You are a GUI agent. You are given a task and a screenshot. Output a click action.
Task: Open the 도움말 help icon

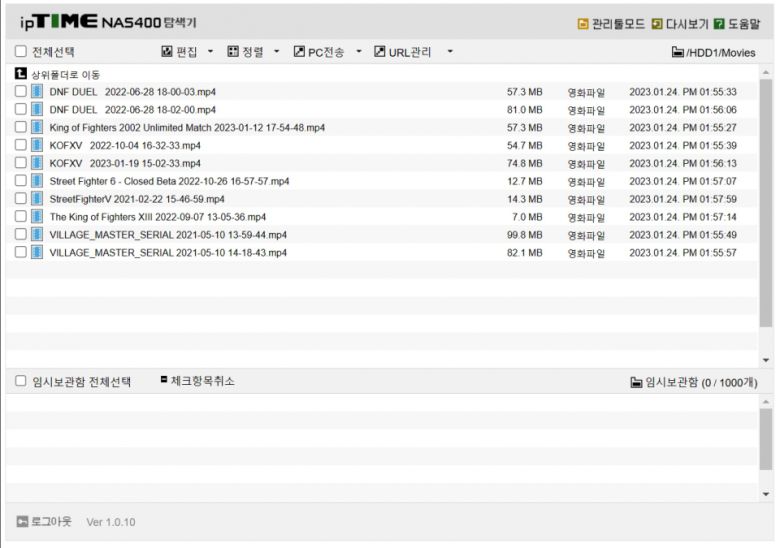pyautogui.click(x=718, y=23)
